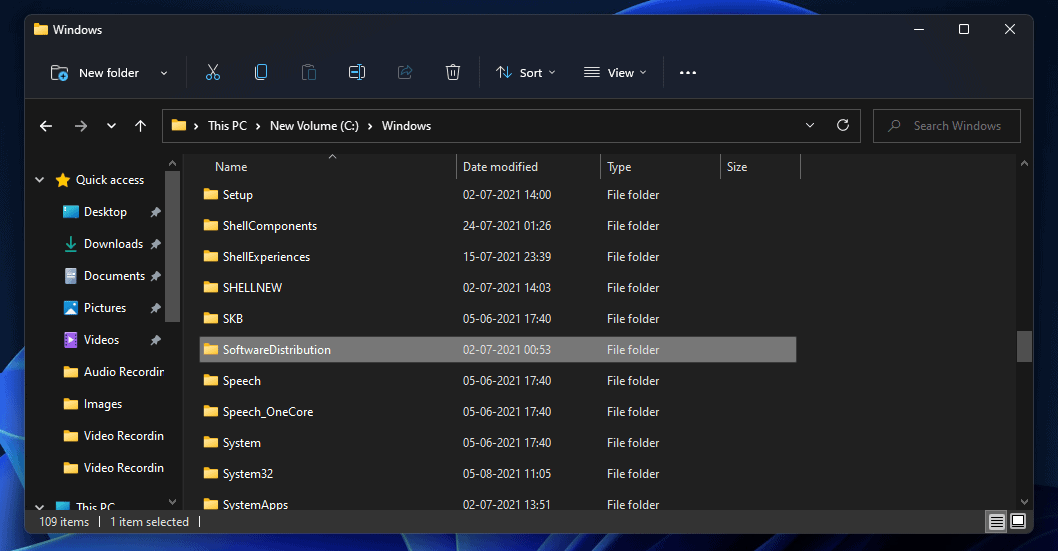Screen dimensions: 1058x551
Task: Click the file list vertical scrollbar thumb
Action: tap(1024, 346)
